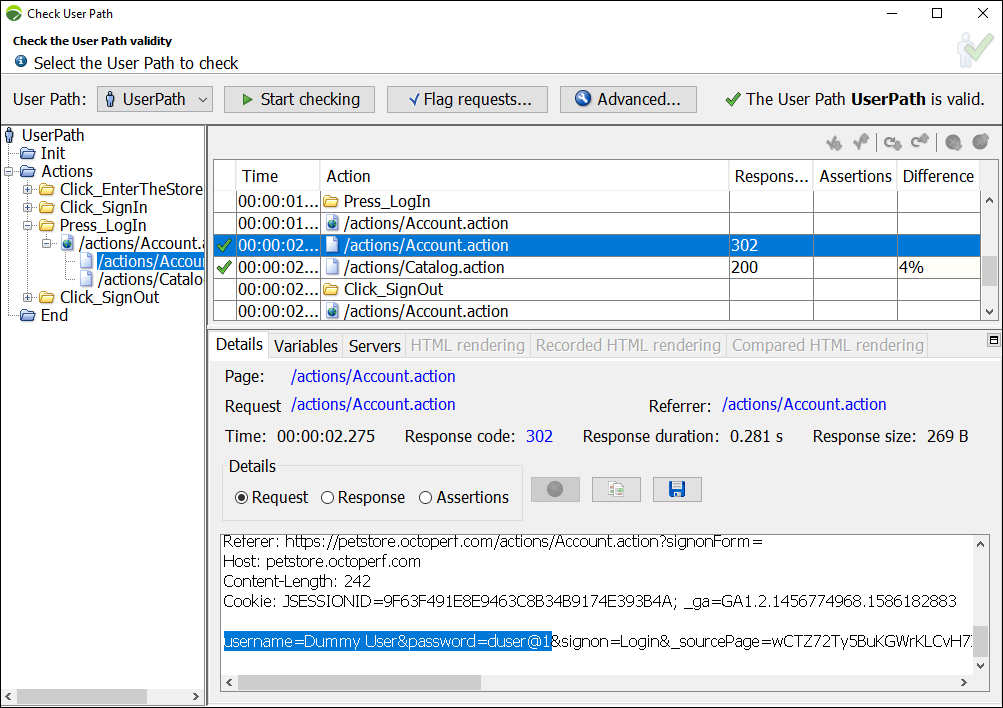This screenshot has height=708, width=1003.
Task: Switch to the Variables tab
Action: [x=305, y=345]
